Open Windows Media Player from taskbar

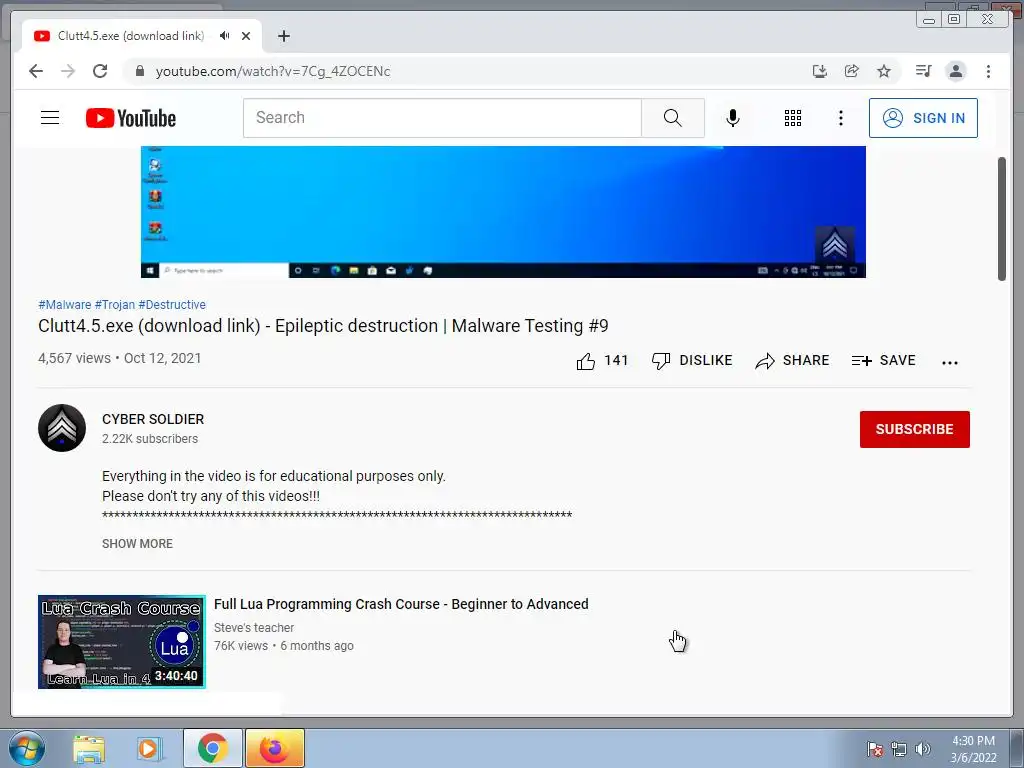tap(149, 748)
